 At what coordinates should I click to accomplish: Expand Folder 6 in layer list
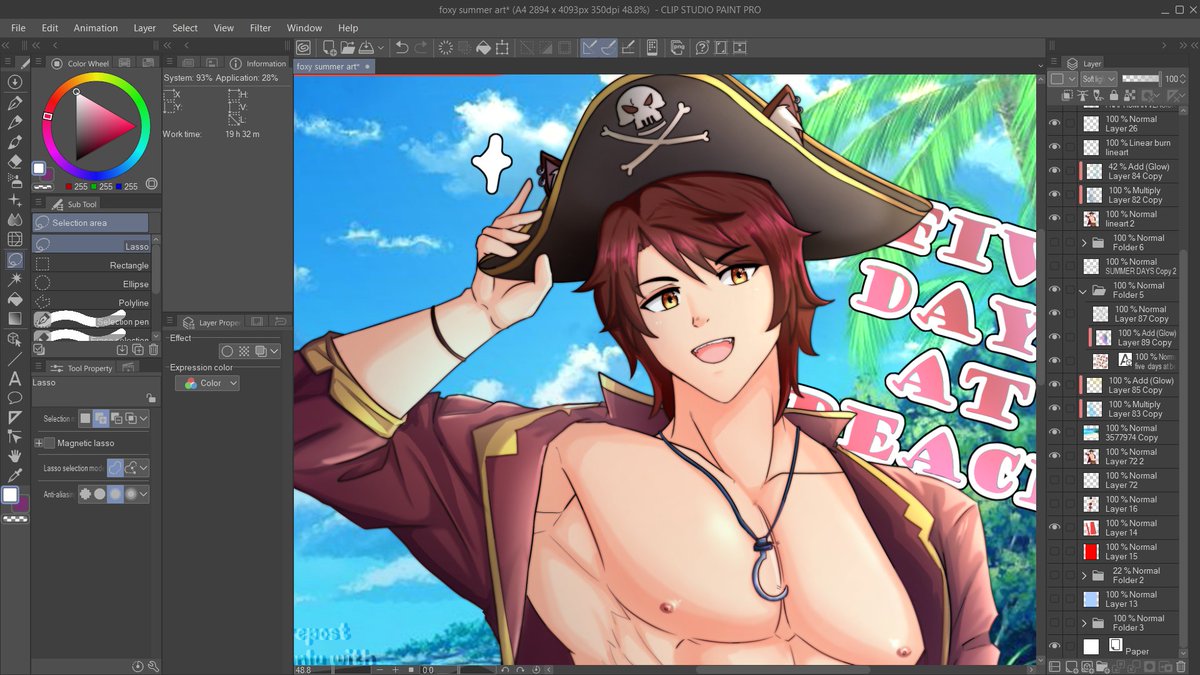coord(1084,242)
